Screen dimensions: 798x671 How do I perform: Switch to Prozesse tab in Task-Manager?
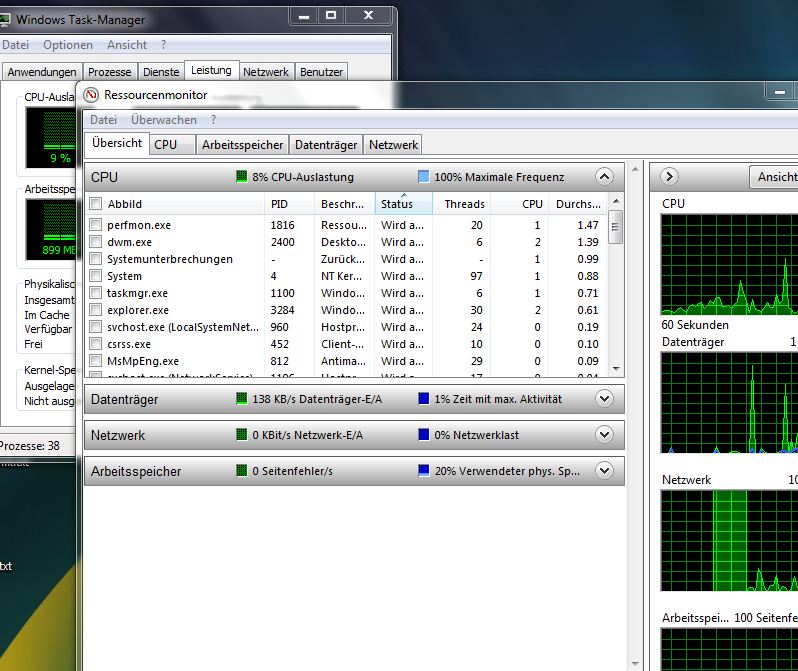(x=109, y=72)
